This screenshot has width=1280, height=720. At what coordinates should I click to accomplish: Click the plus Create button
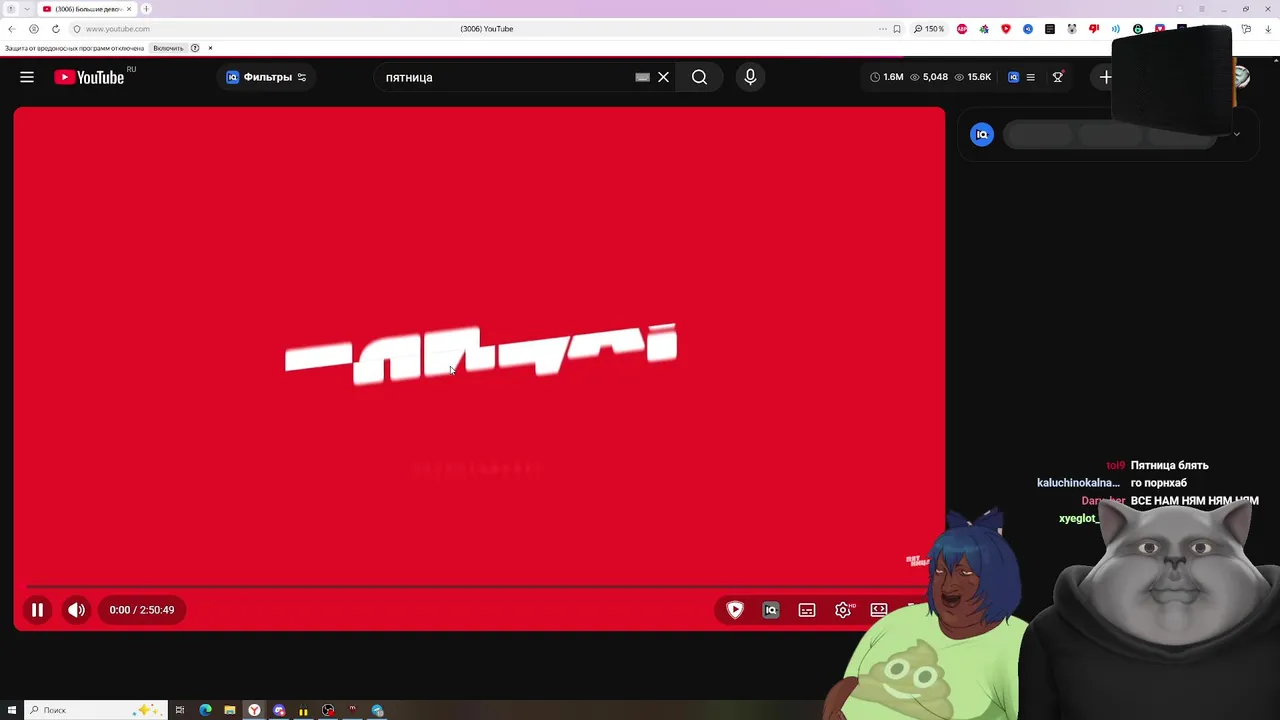tap(1105, 77)
